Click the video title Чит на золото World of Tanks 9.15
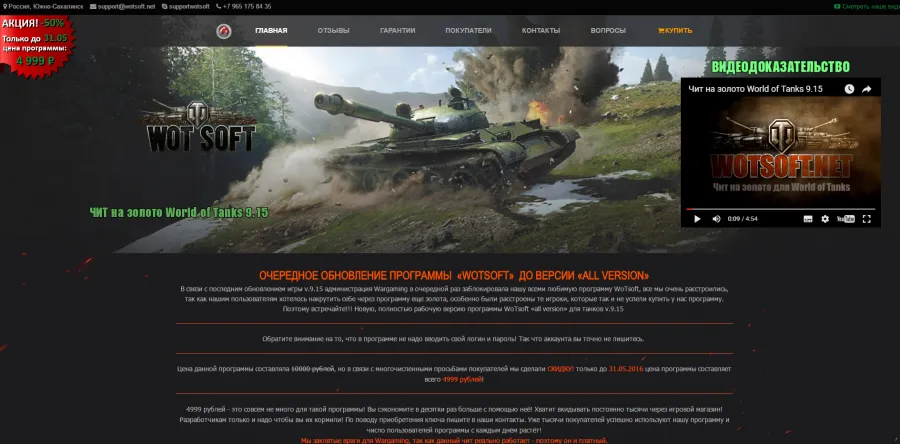 pos(755,89)
